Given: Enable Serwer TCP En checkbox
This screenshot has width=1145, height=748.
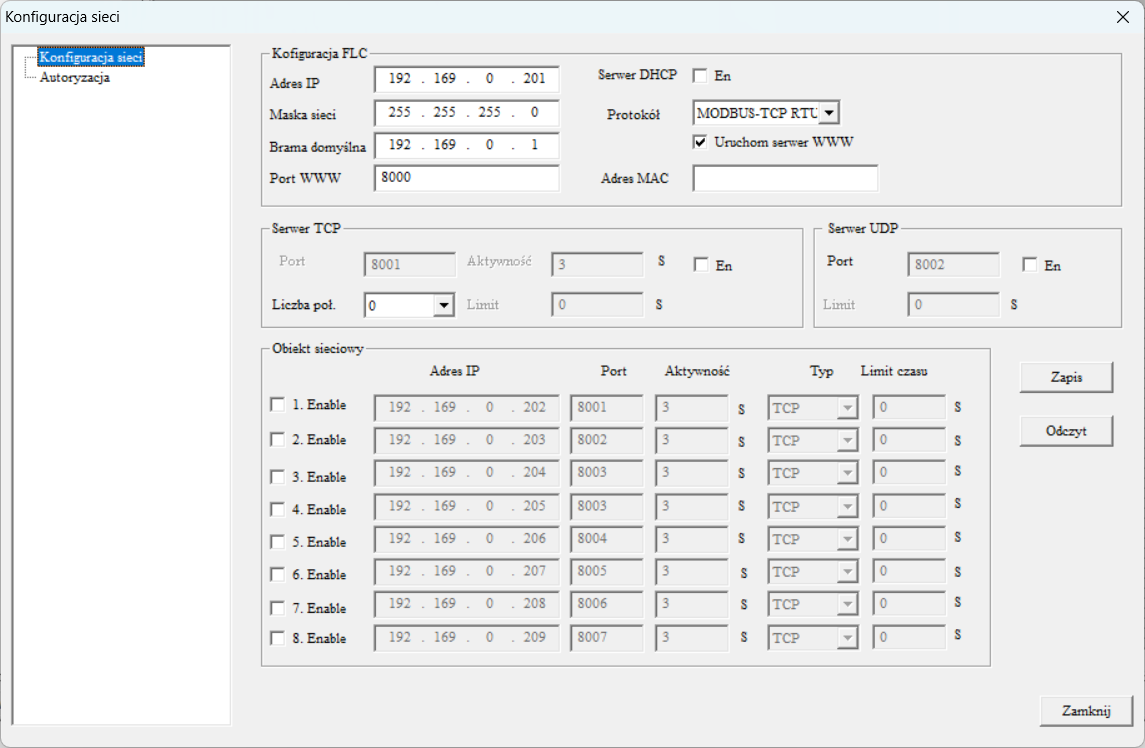Looking at the screenshot, I should pos(701,264).
